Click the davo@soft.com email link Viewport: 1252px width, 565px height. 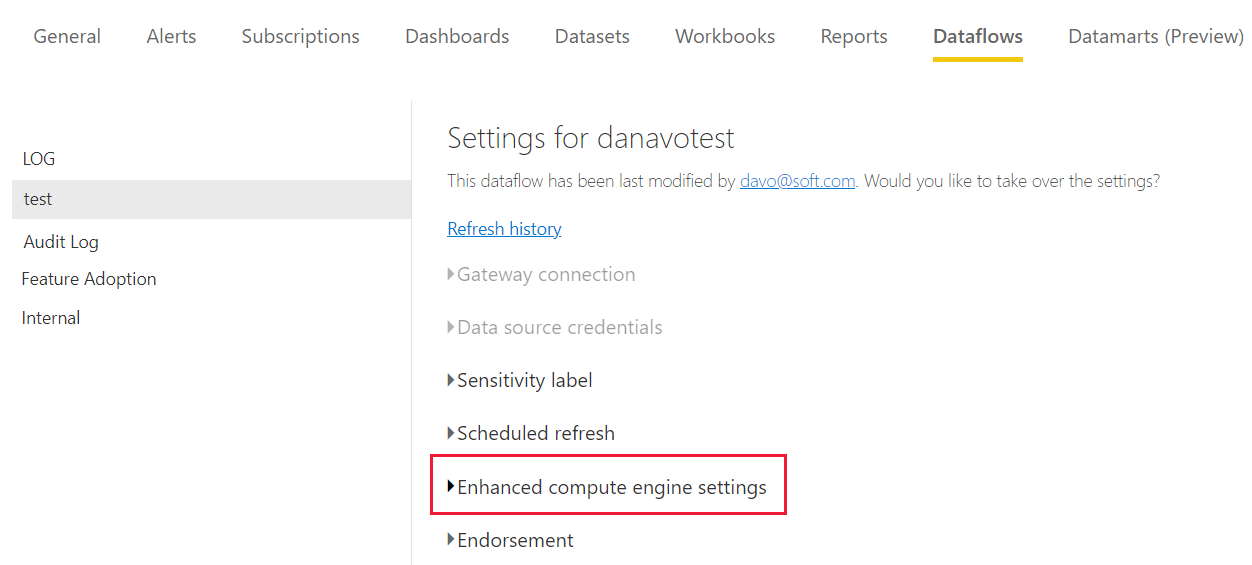pos(797,181)
